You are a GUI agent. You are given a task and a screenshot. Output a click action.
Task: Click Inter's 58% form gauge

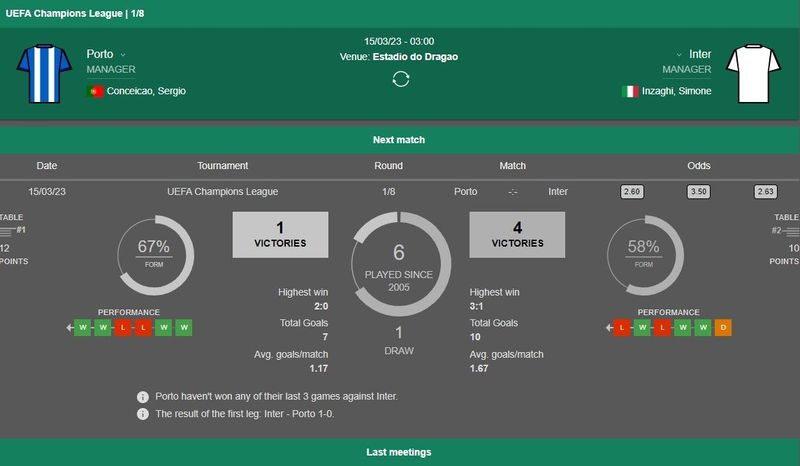point(645,255)
